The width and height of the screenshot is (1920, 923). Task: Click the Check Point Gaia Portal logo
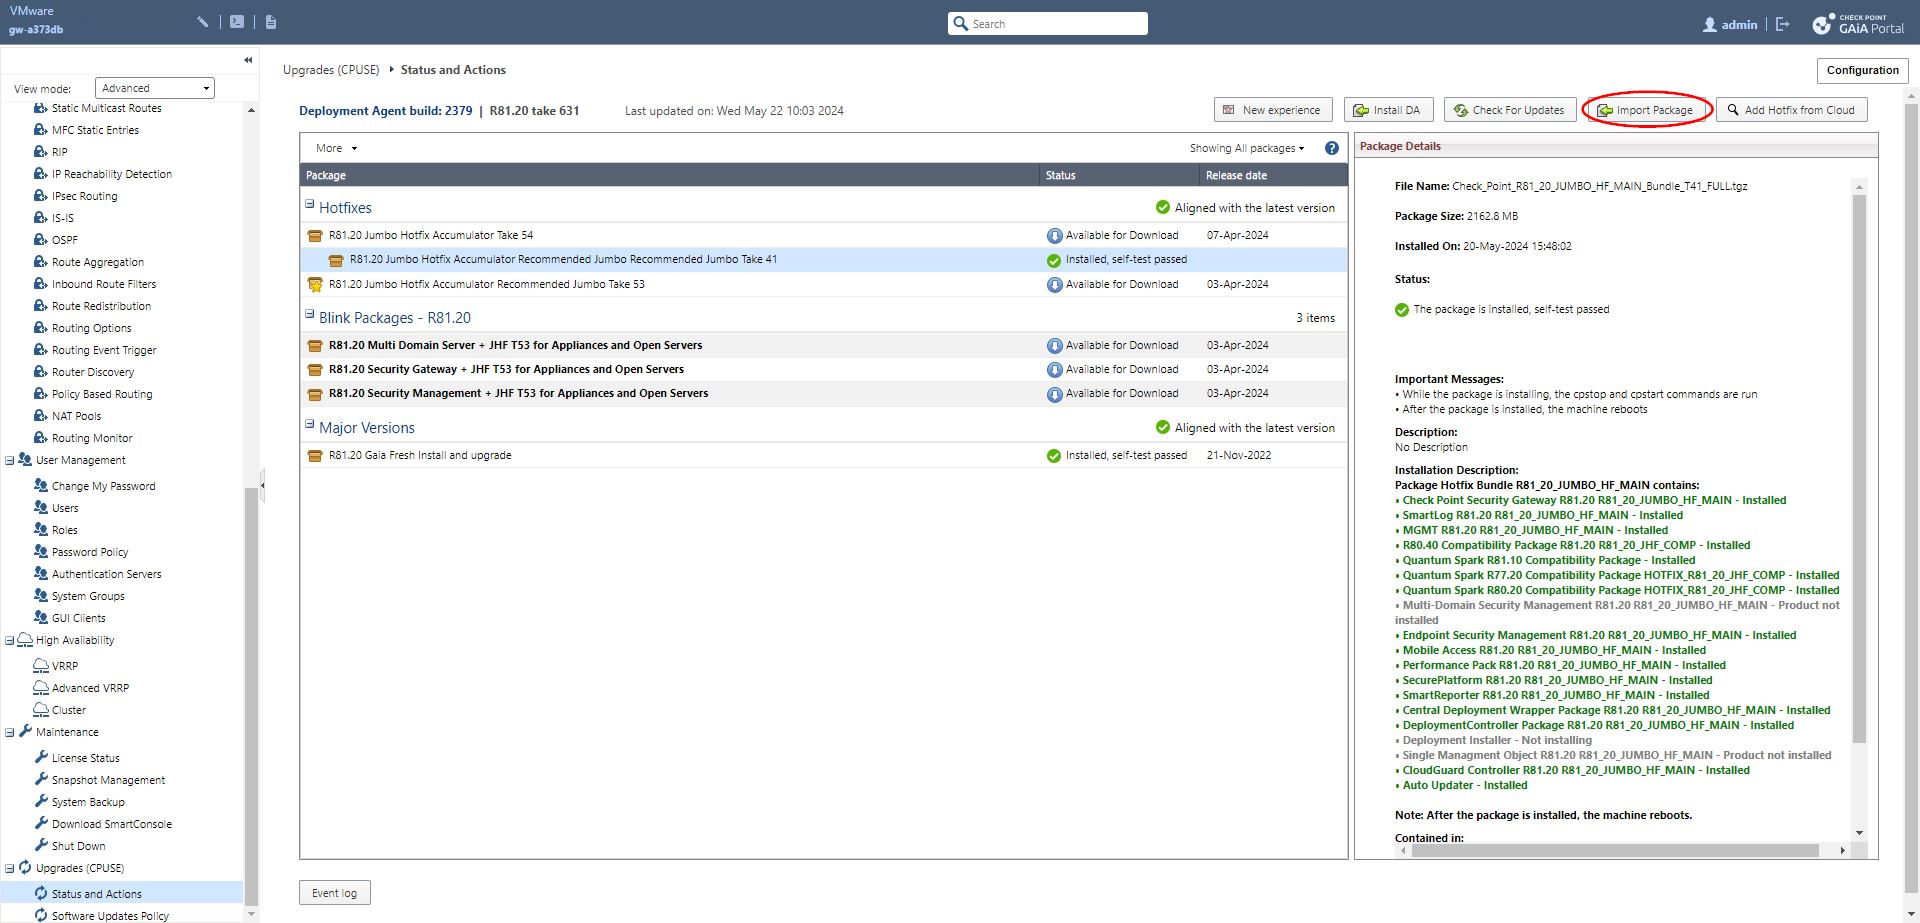click(1858, 24)
